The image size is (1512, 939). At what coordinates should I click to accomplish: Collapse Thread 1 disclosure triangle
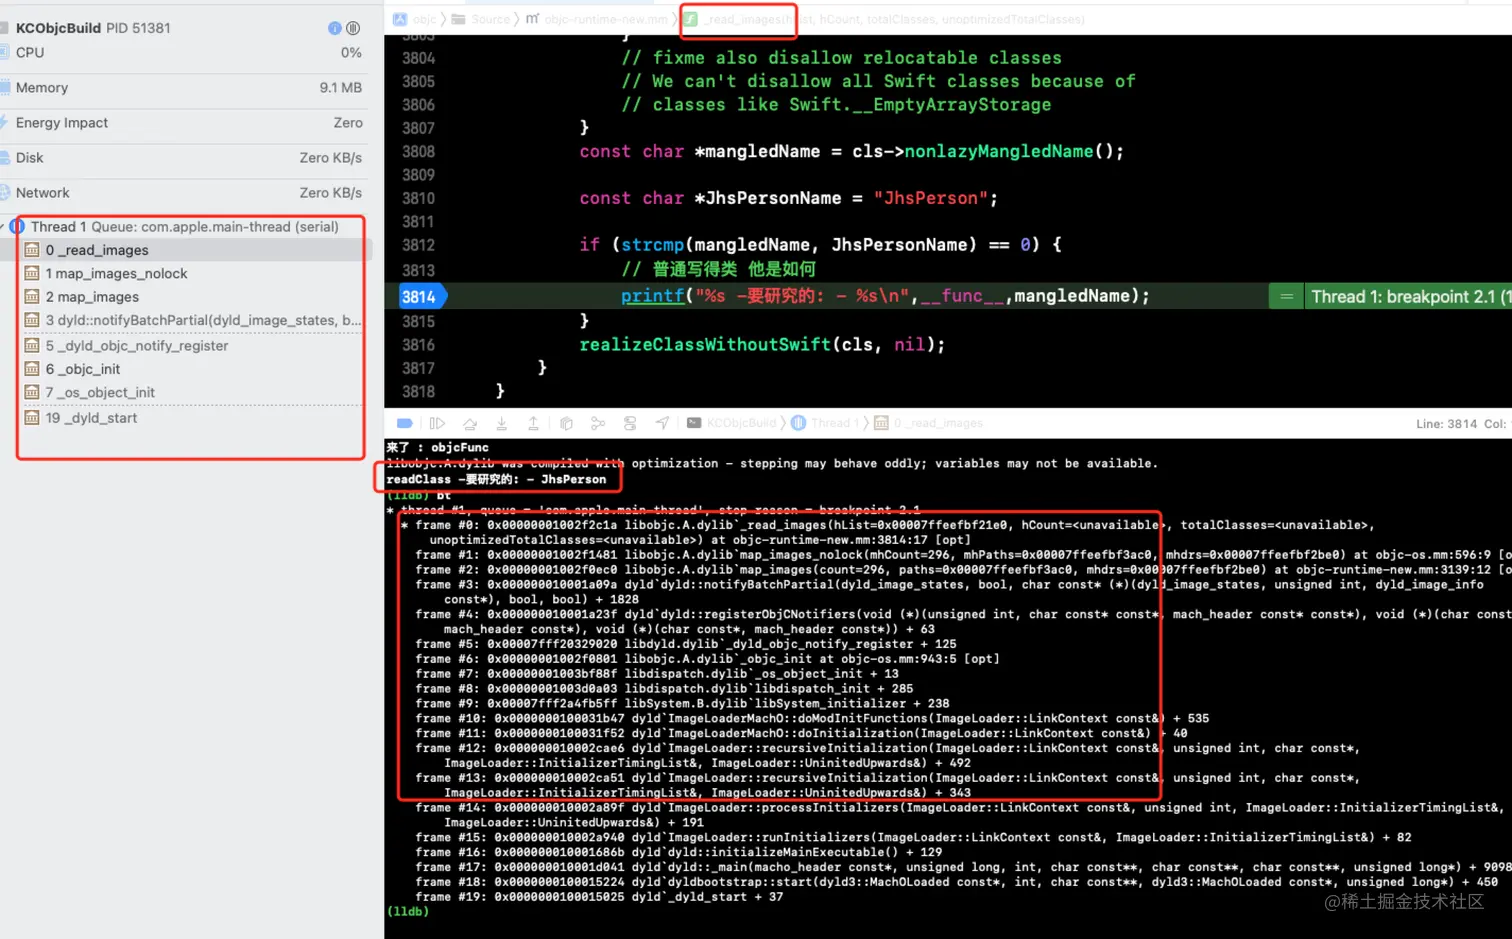pyautogui.click(x=3, y=227)
